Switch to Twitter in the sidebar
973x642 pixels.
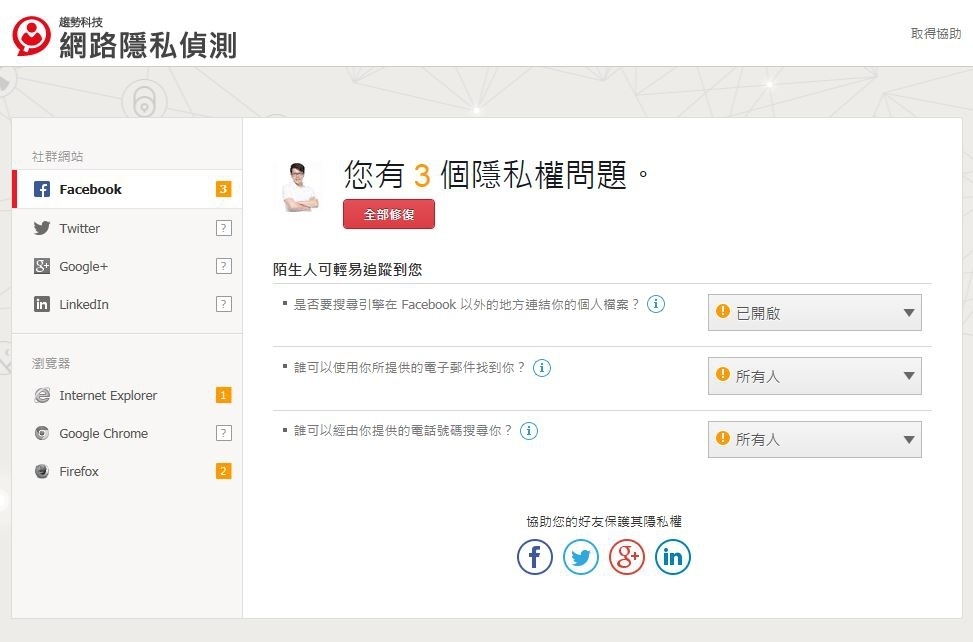click(x=79, y=228)
